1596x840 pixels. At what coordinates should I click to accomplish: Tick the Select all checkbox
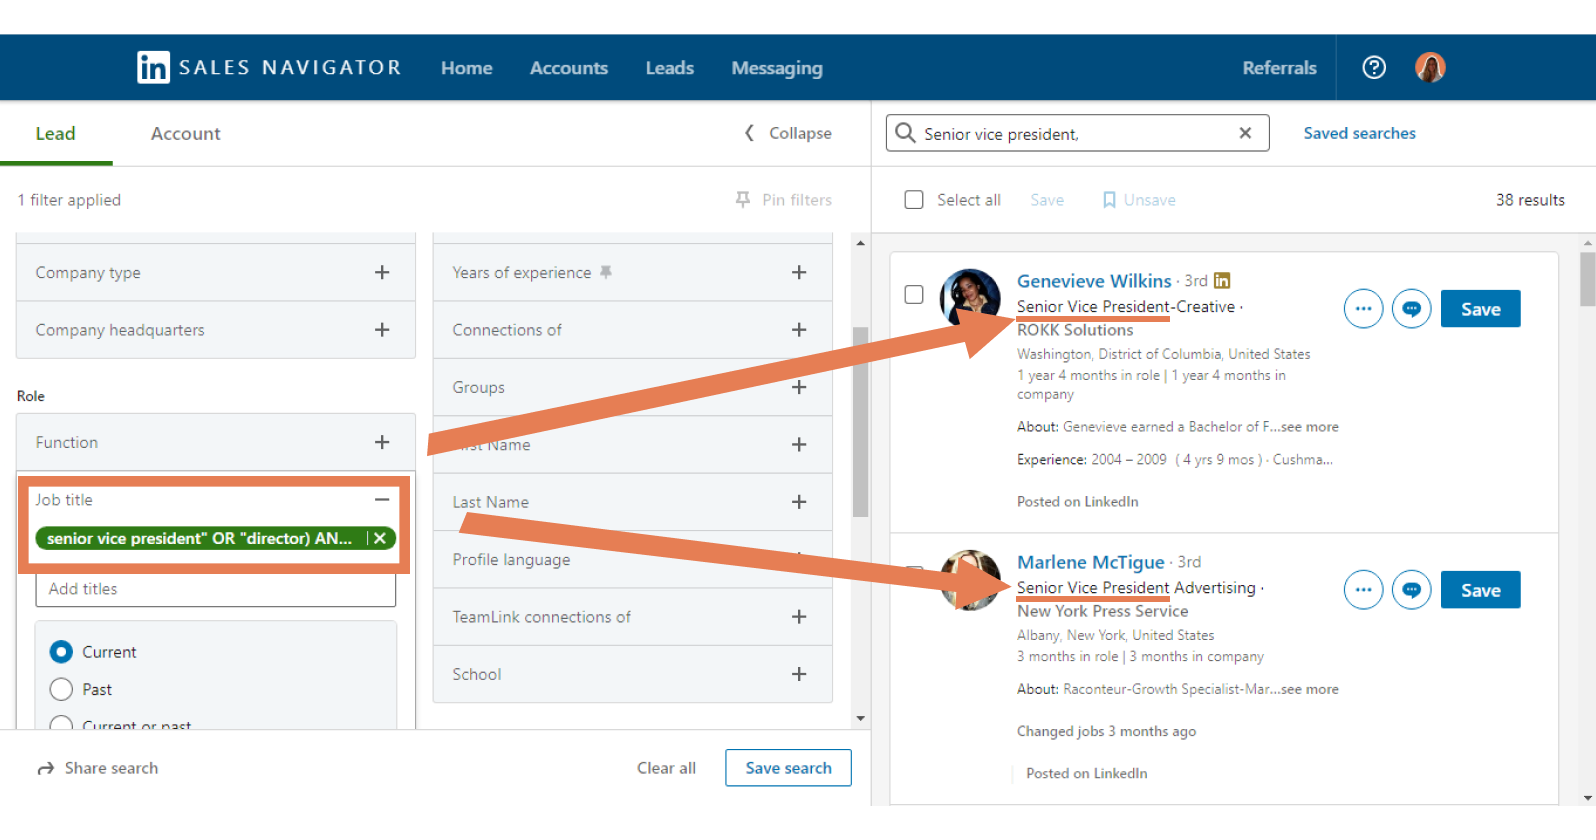[x=914, y=200]
